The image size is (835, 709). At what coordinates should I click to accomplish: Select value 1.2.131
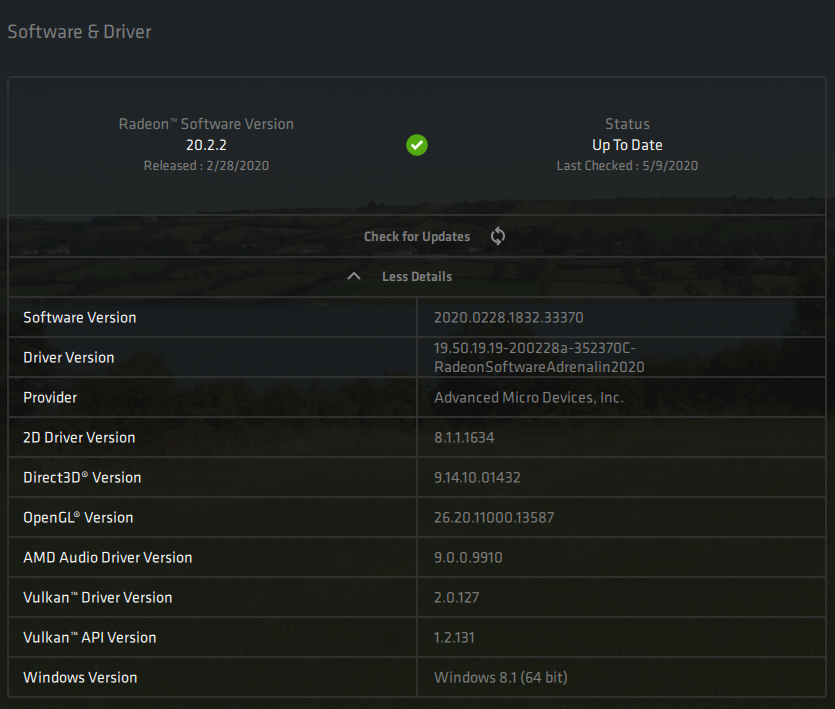click(x=454, y=637)
